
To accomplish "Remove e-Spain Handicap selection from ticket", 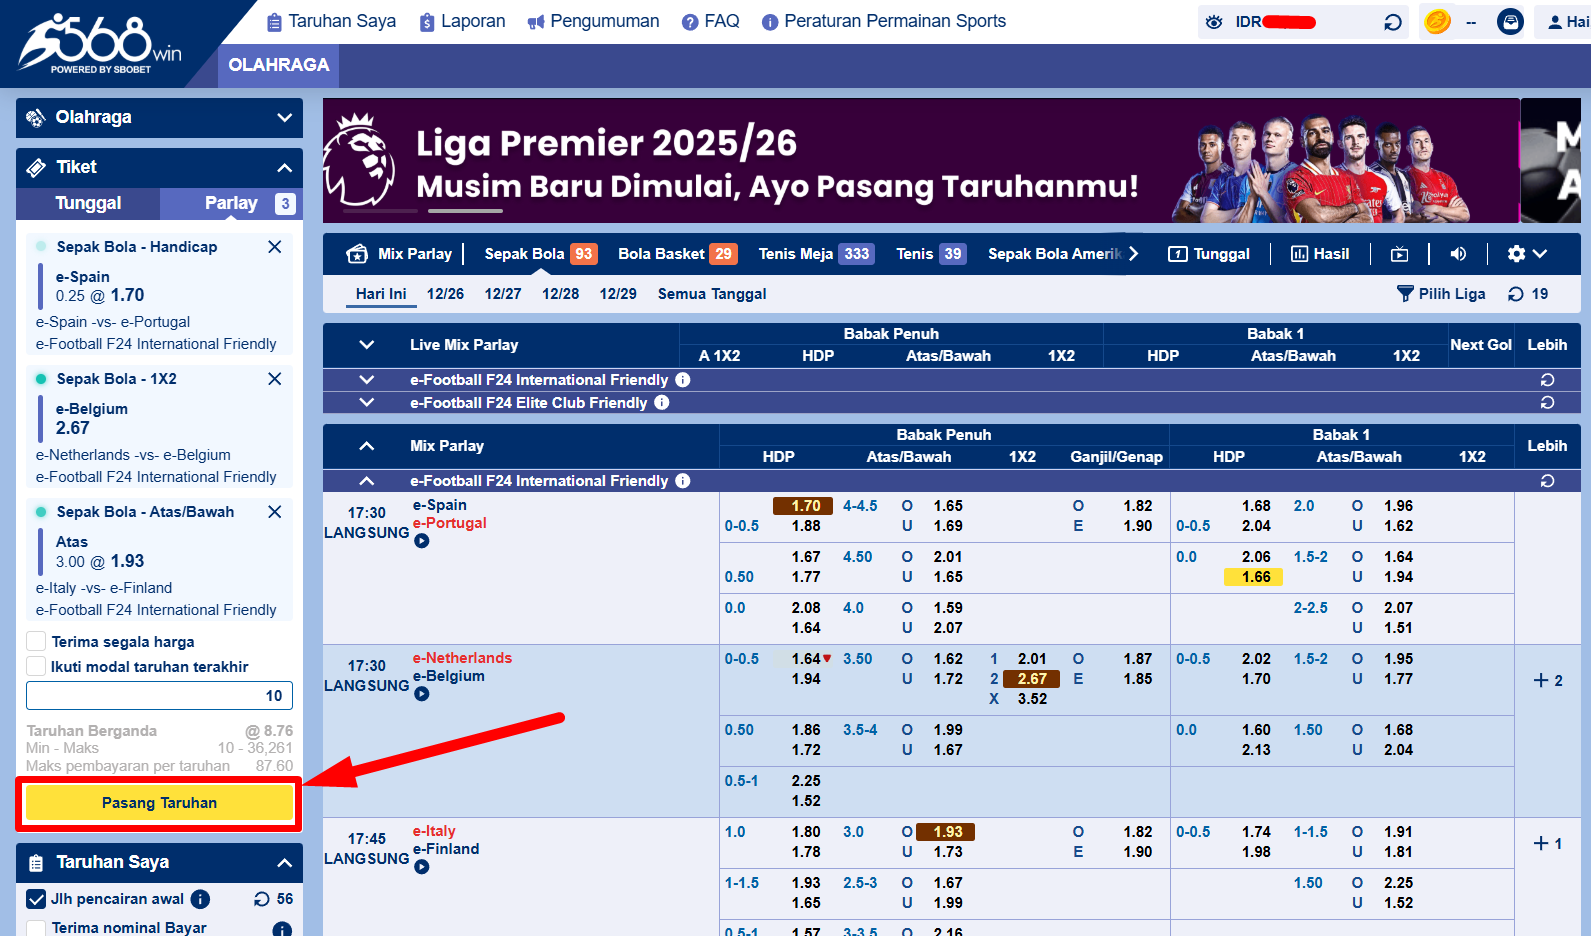I will (275, 247).
